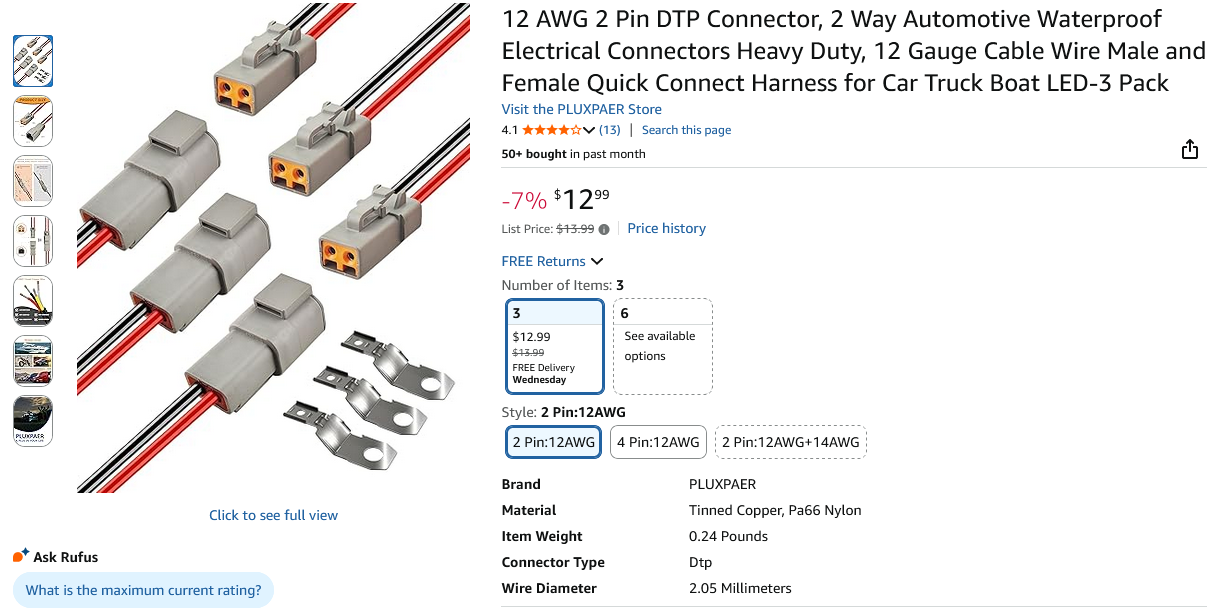Viewport: 1225px width, 608px height.
Task: Visit the PLUXPAER Store
Action: pyautogui.click(x=582, y=109)
